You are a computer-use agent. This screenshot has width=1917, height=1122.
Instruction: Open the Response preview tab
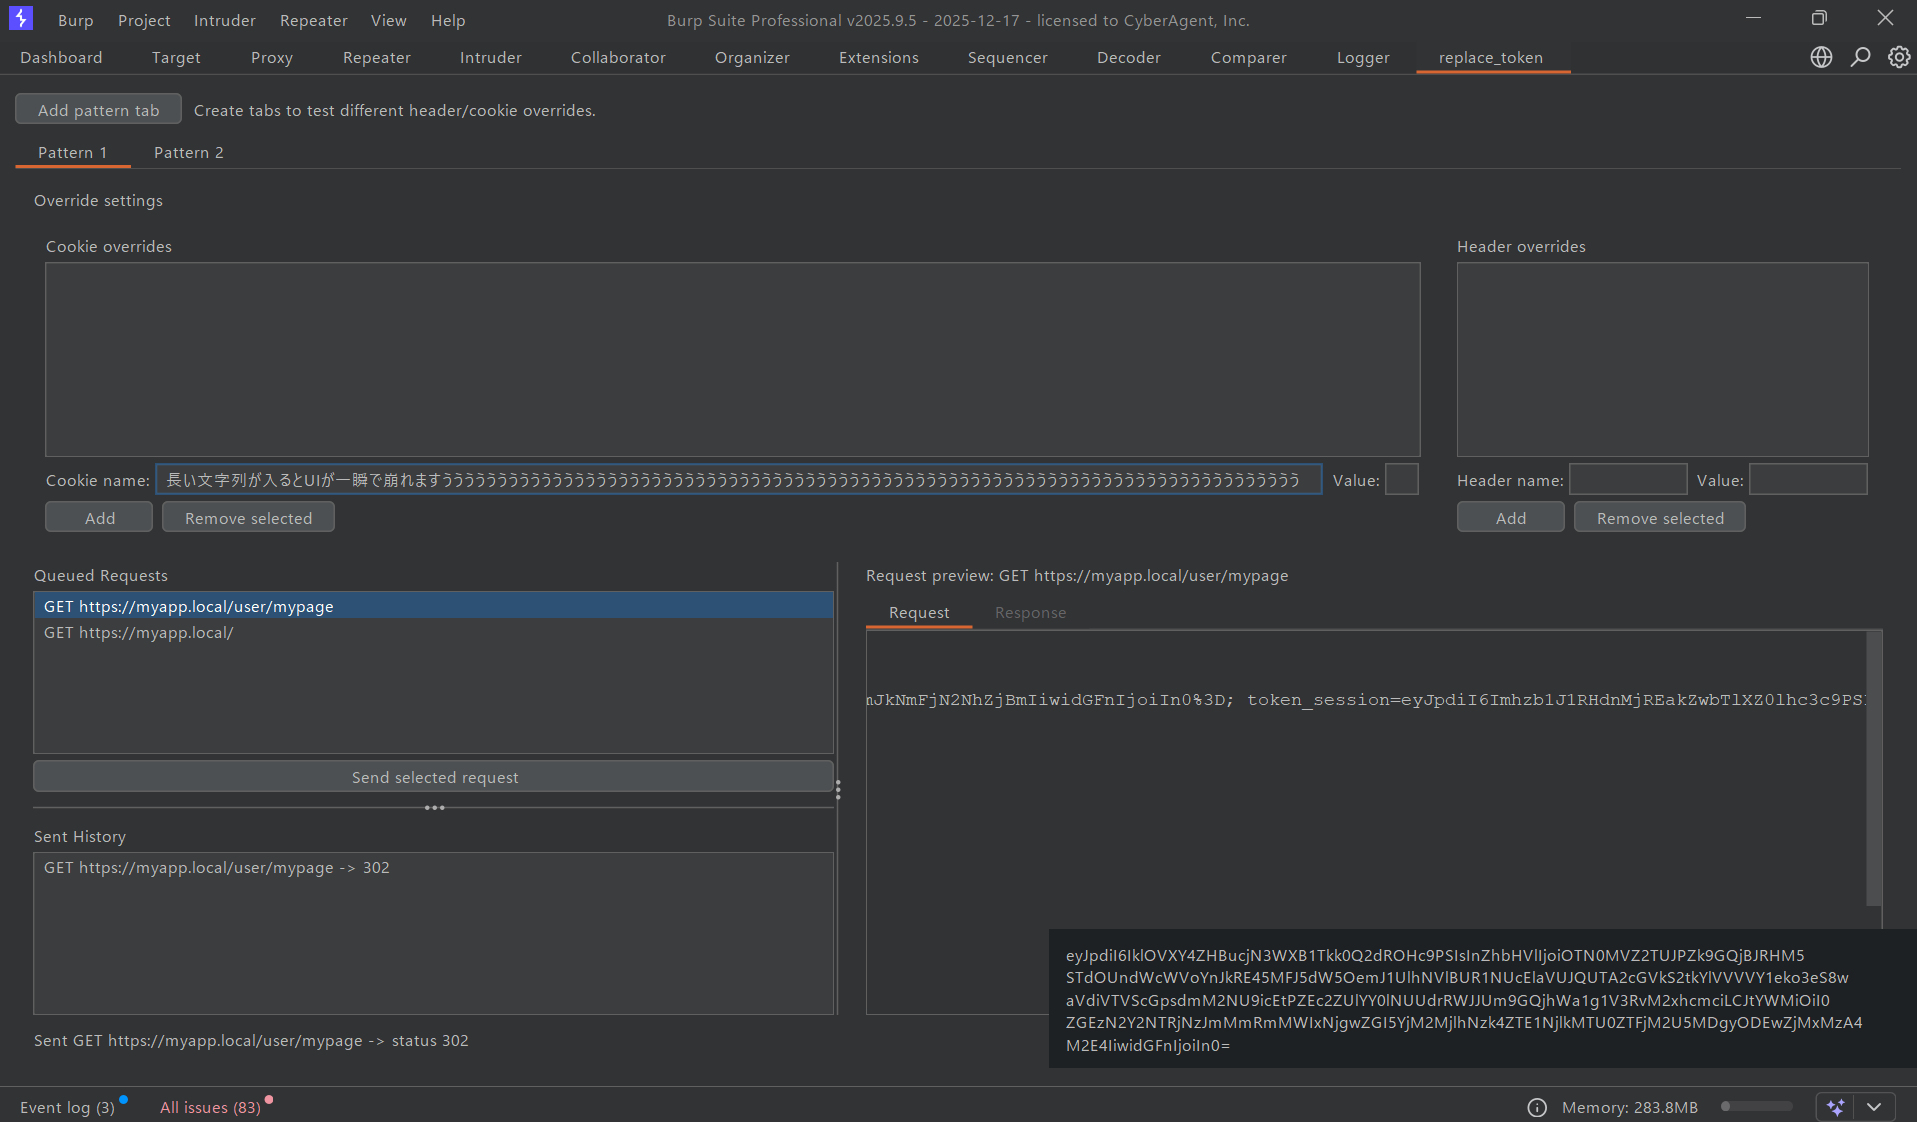tap(1030, 612)
